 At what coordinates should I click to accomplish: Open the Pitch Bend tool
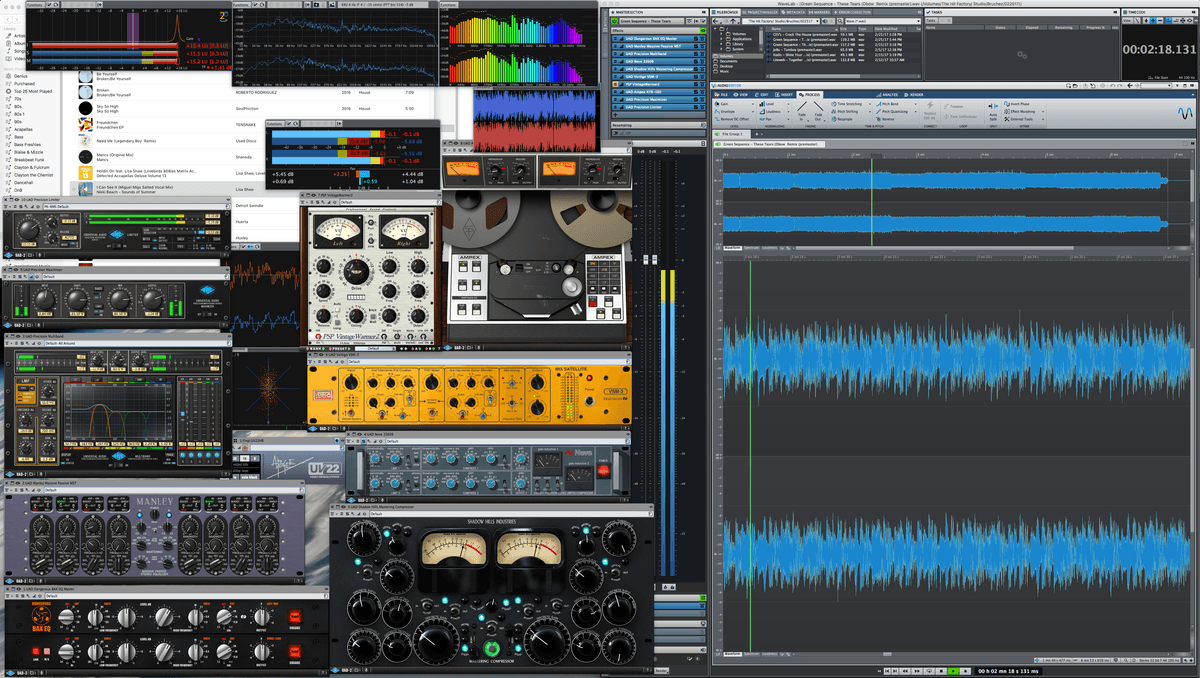coord(888,103)
